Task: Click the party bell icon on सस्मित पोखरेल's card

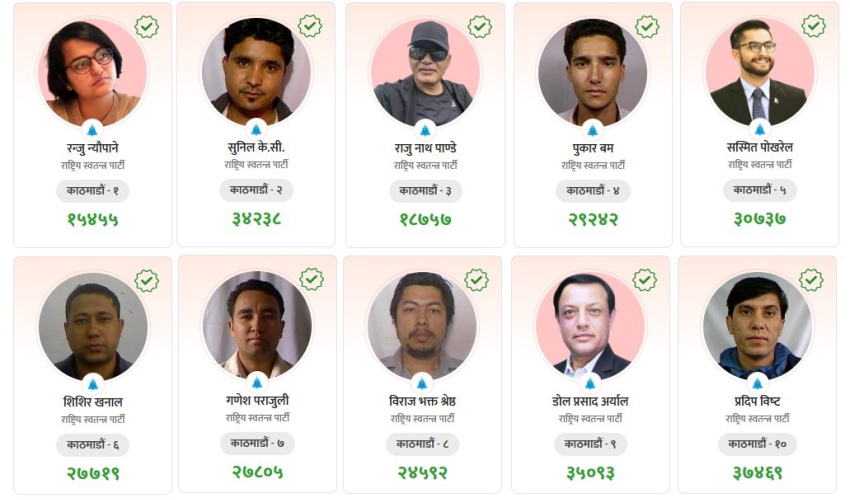Action: (759, 129)
